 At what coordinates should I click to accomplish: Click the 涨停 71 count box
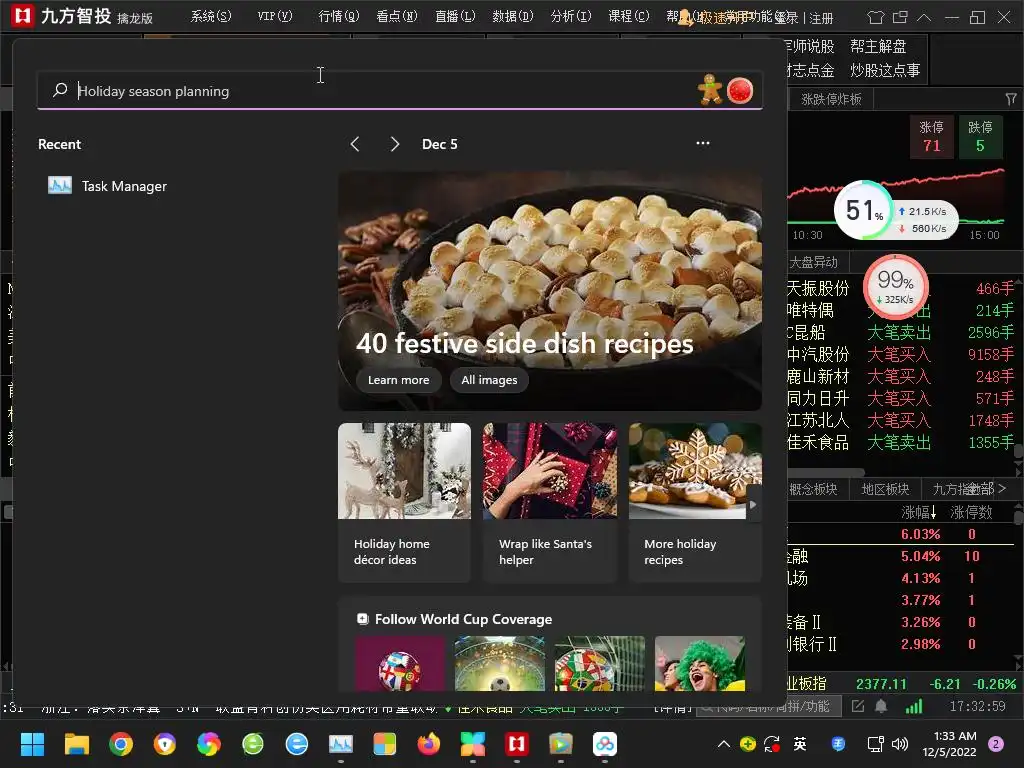(932, 137)
